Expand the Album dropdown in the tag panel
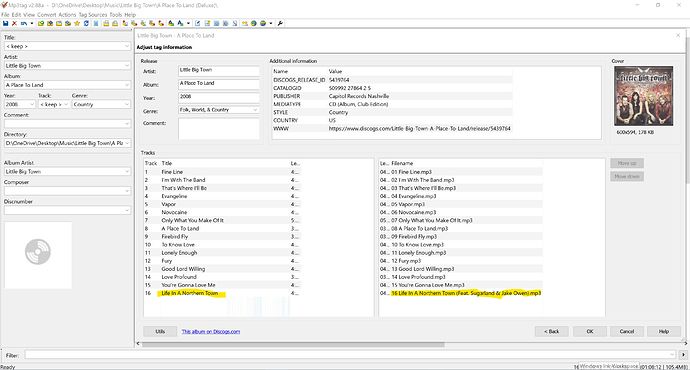 click(127, 85)
